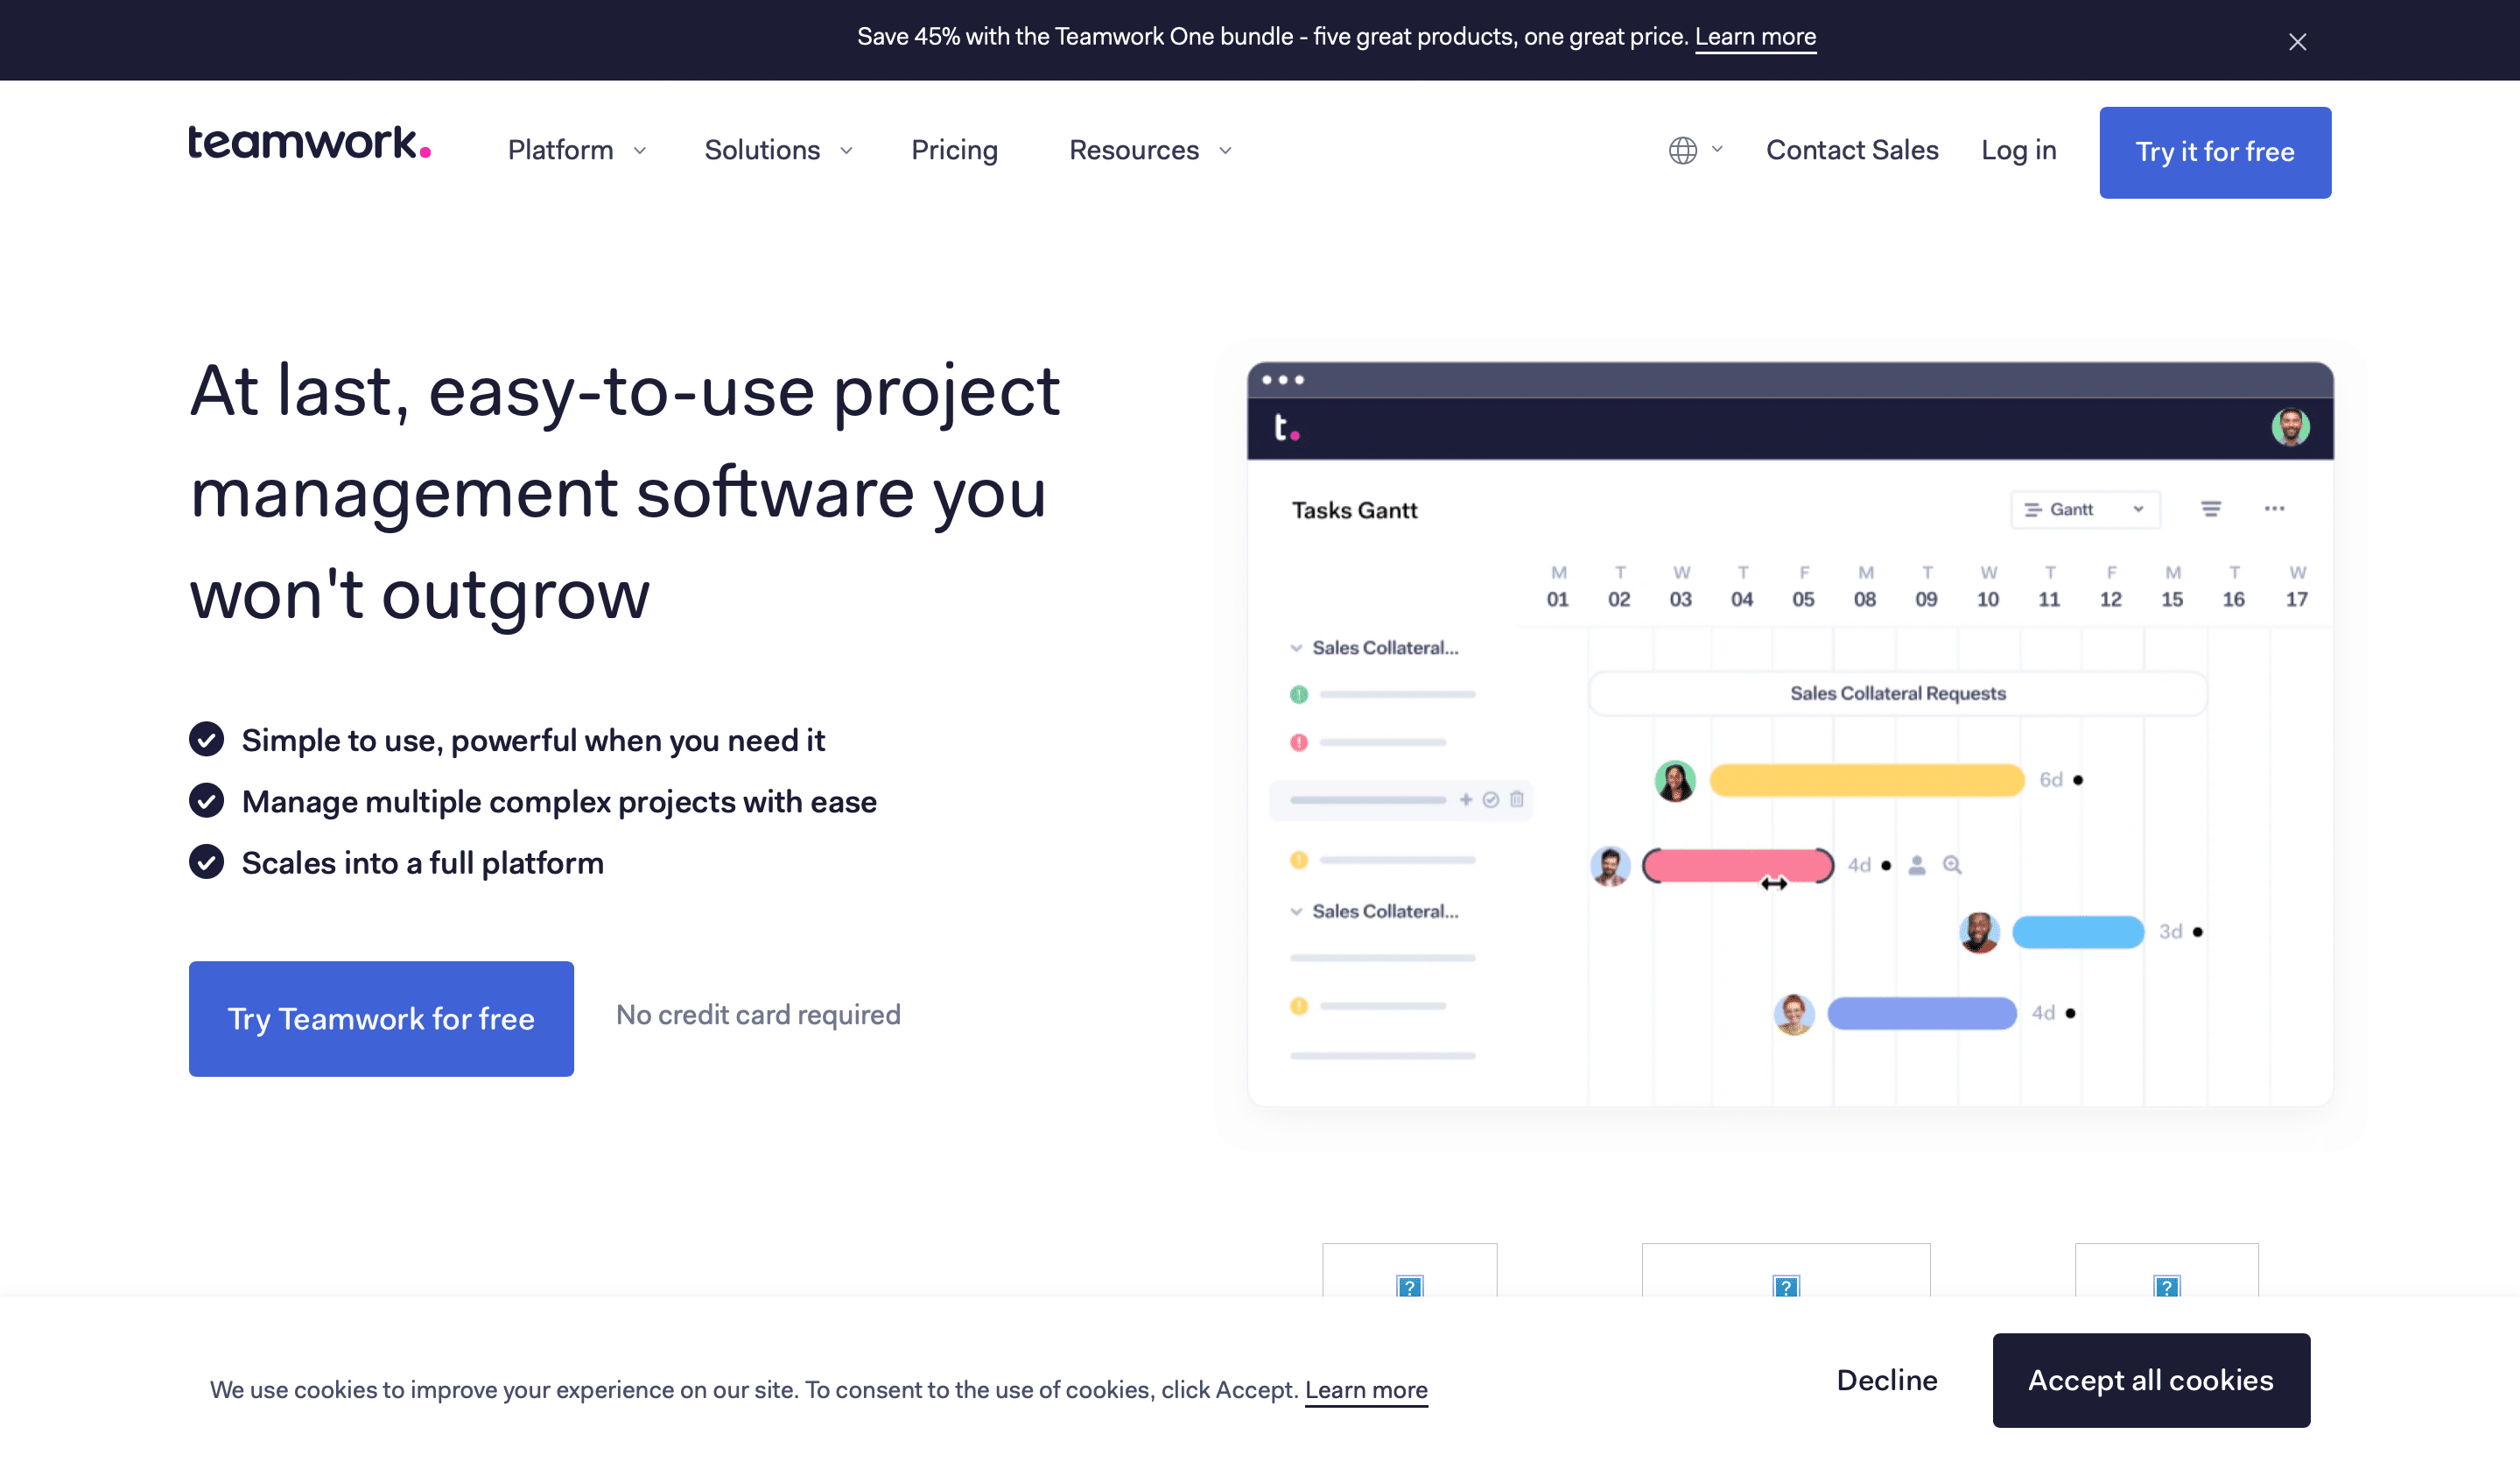Open the Pricing page
The image size is (2520, 1462).
954,150
